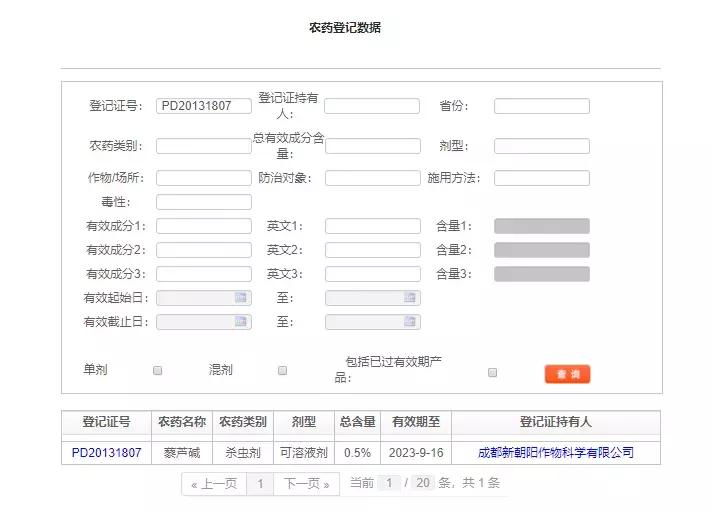Click the 登记证号 column header
The image size is (712, 513).
click(x=106, y=422)
